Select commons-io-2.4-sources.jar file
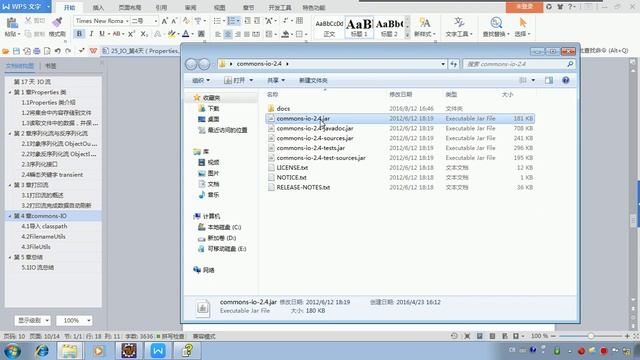640x360 pixels. click(x=315, y=138)
